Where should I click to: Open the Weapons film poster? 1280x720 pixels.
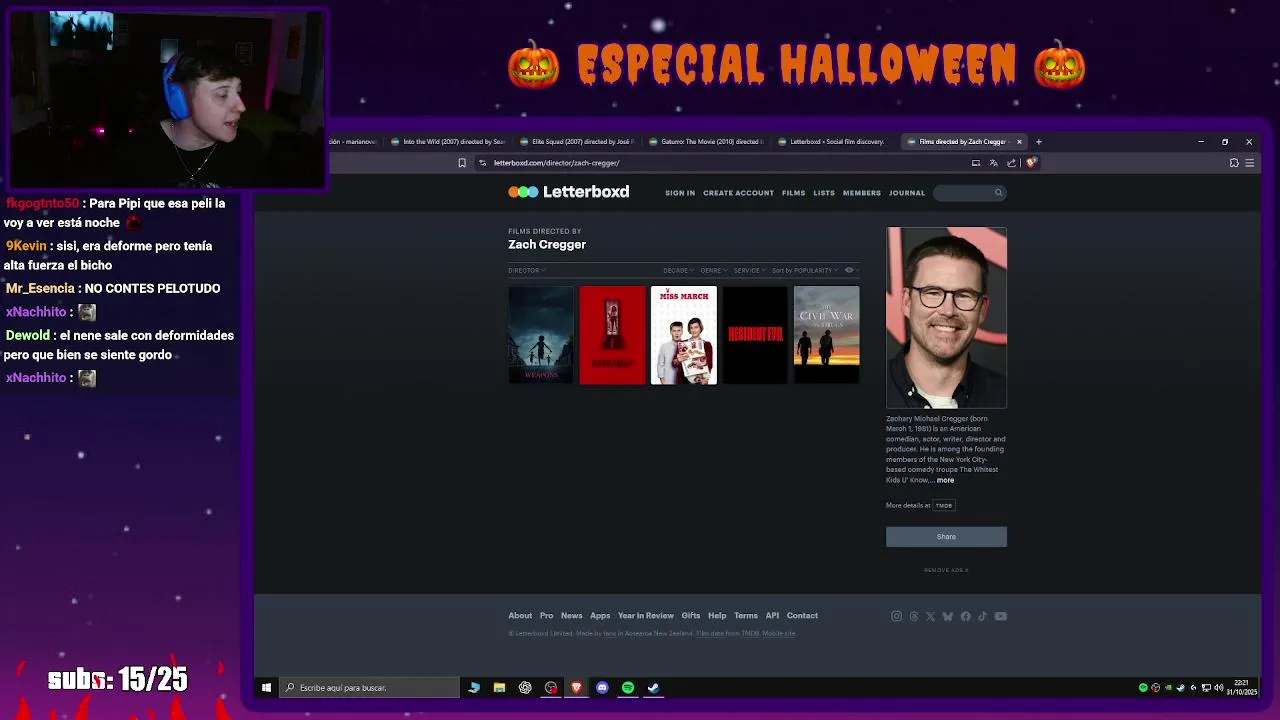(x=541, y=335)
